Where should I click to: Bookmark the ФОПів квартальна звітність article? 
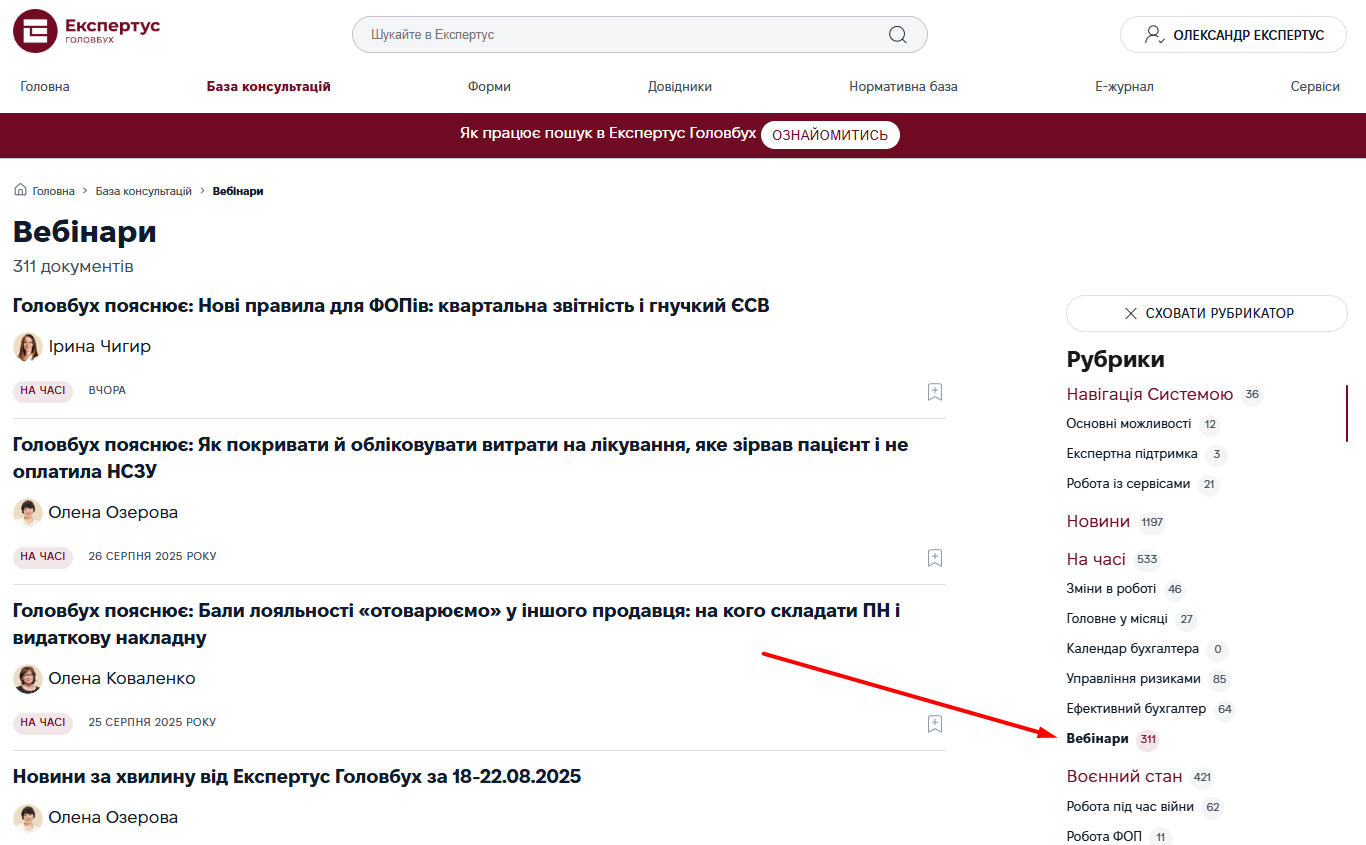935,392
